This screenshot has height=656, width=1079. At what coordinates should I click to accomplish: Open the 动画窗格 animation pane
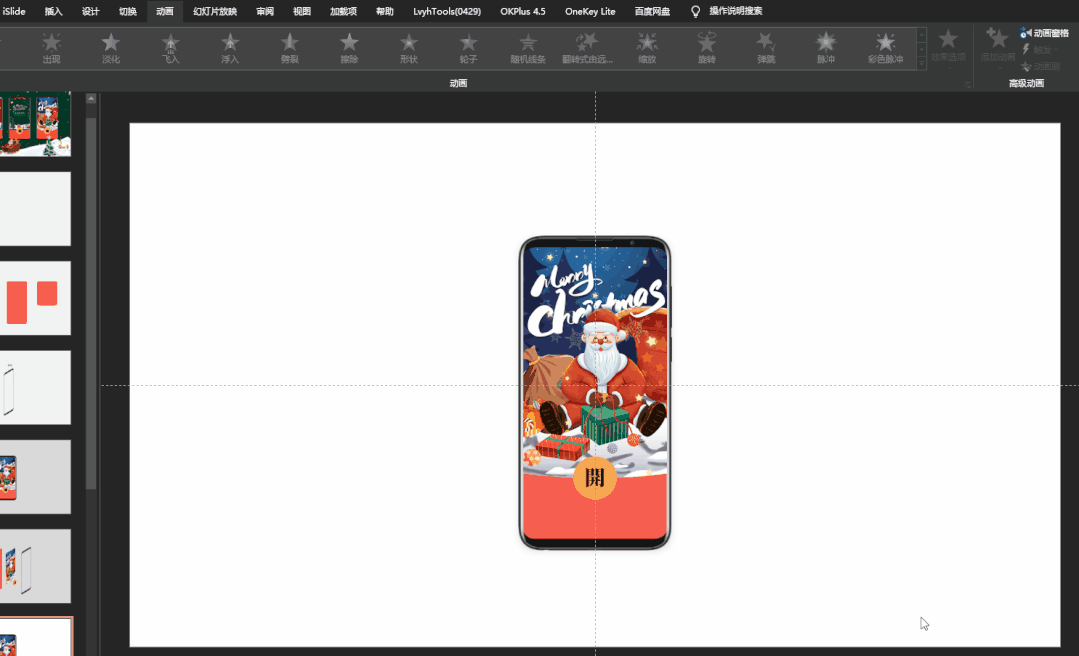[1044, 33]
